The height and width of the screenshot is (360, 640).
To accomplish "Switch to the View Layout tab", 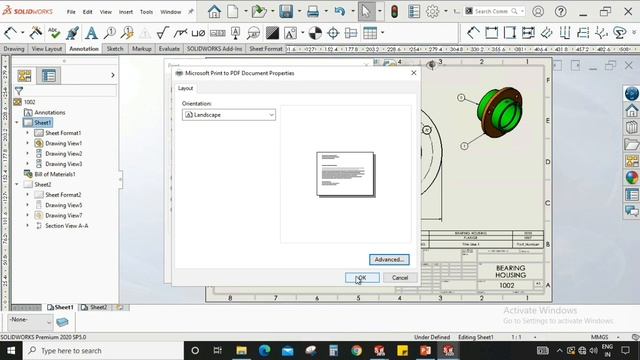I will pyautogui.click(x=47, y=49).
